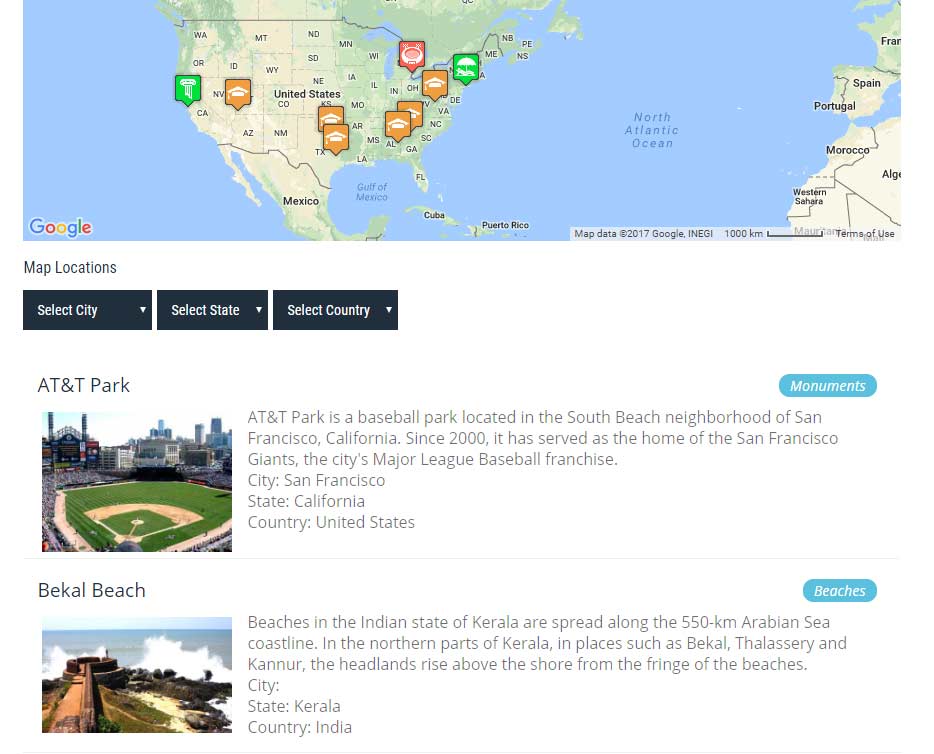The height and width of the screenshot is (754, 934).
Task: Click the Puerto Rico map label
Action: pos(505,225)
